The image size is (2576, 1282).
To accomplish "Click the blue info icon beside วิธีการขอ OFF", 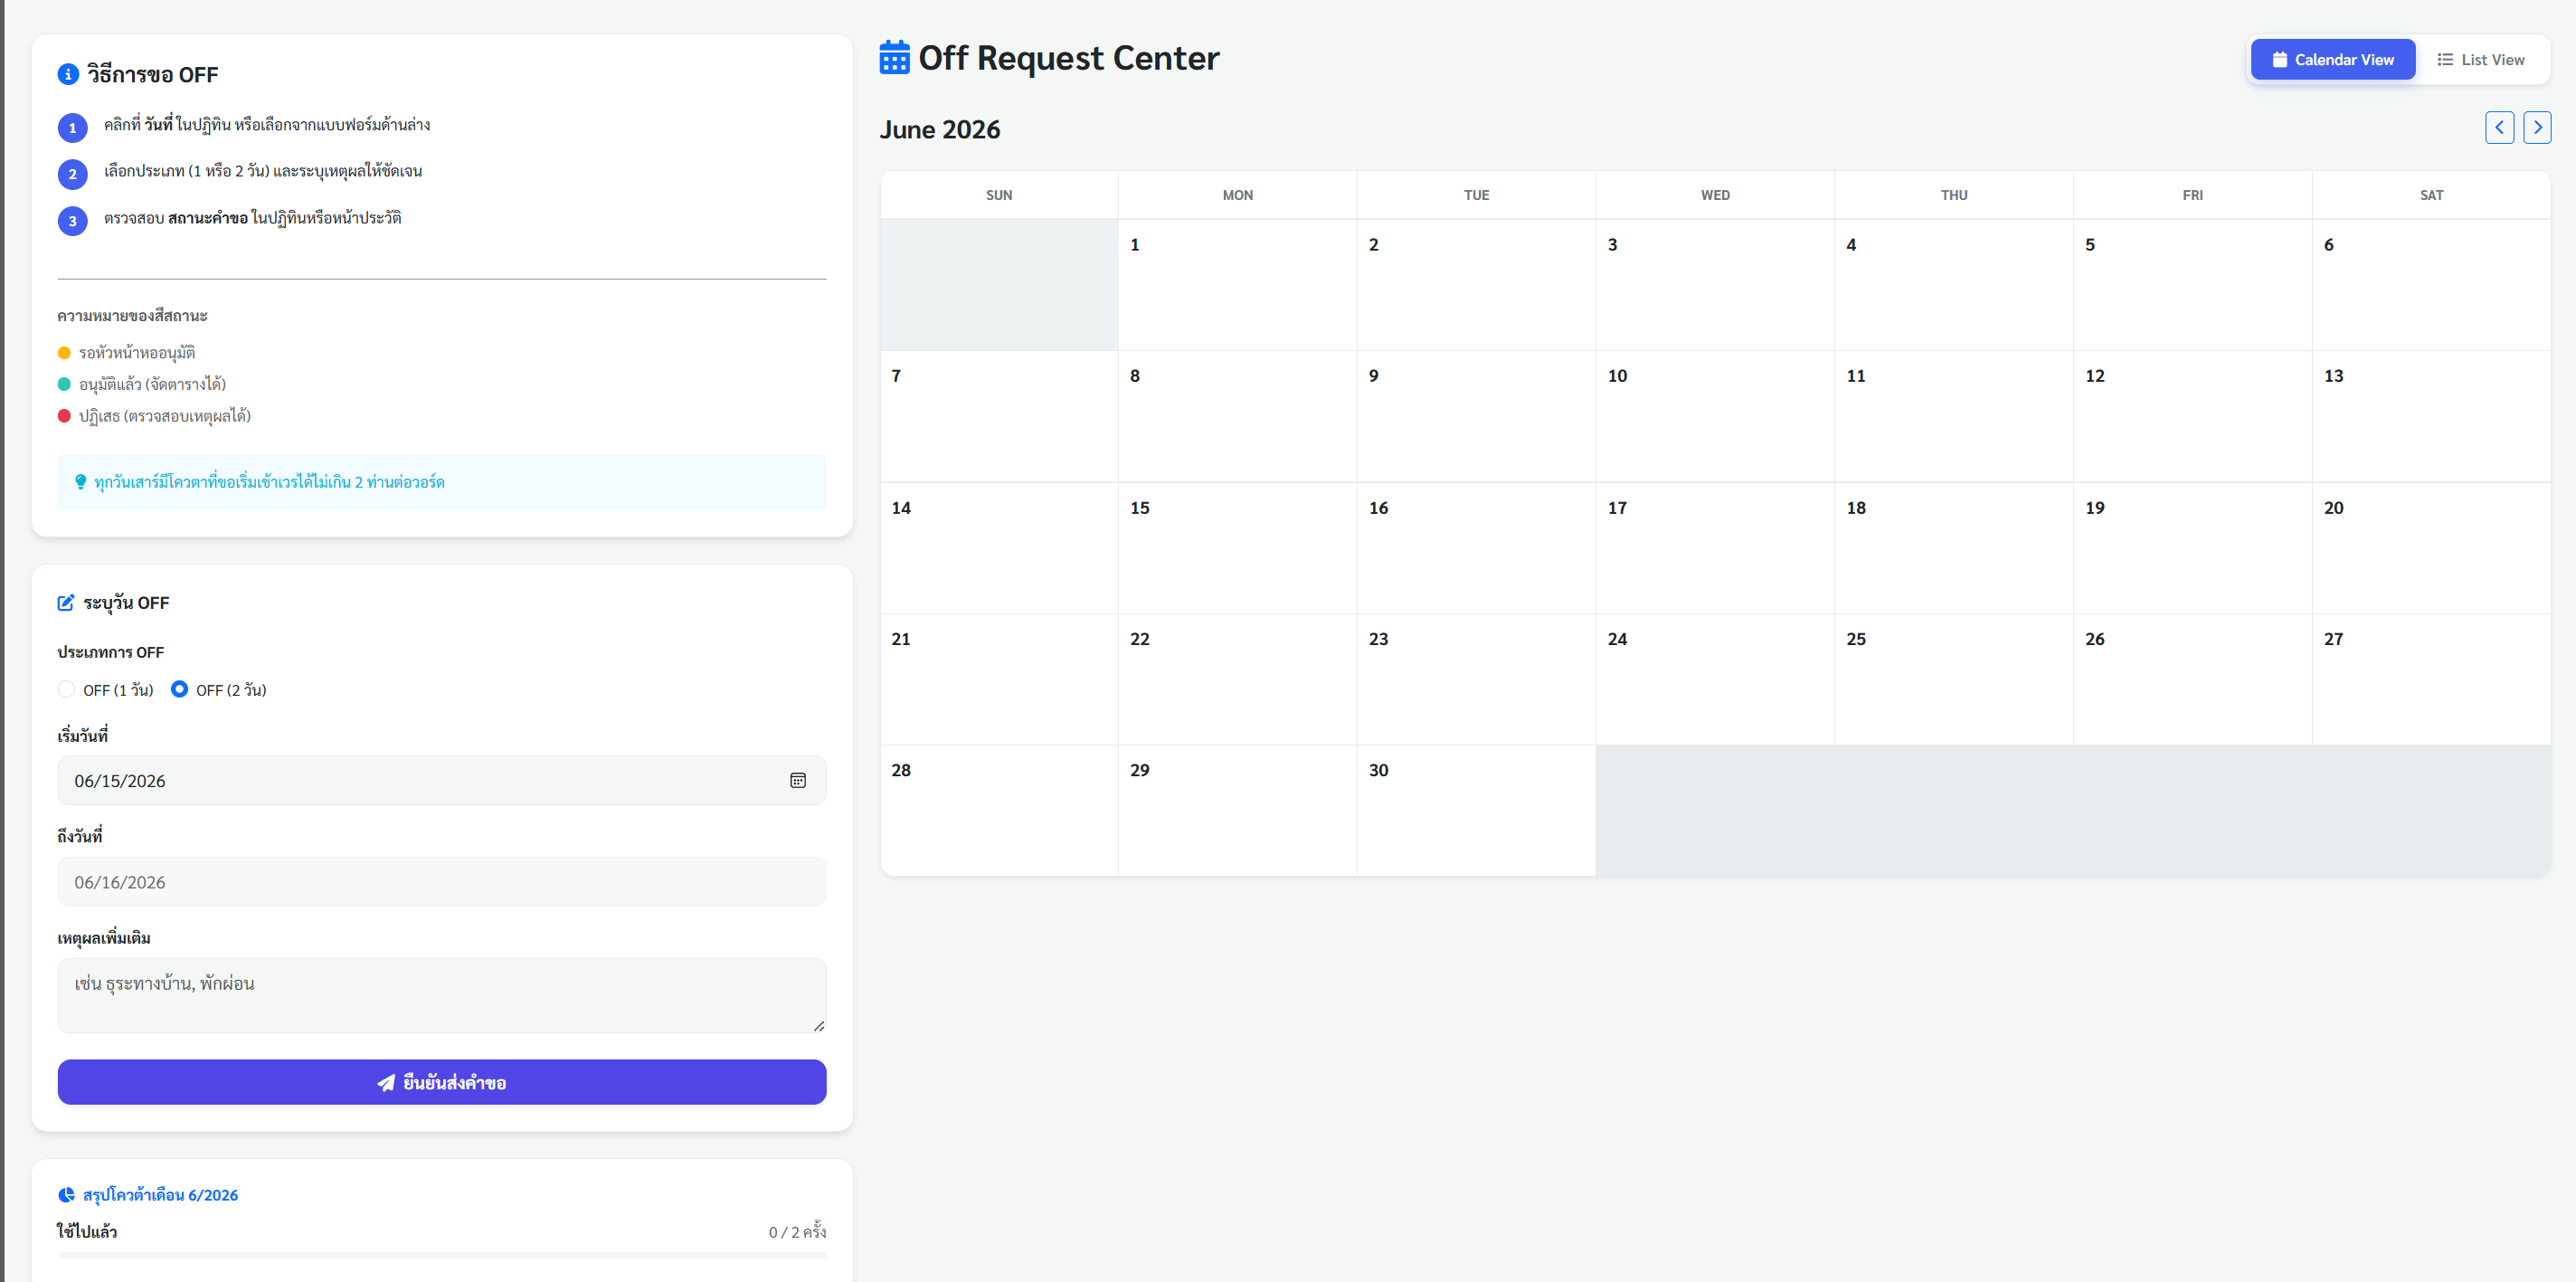I will [68, 74].
